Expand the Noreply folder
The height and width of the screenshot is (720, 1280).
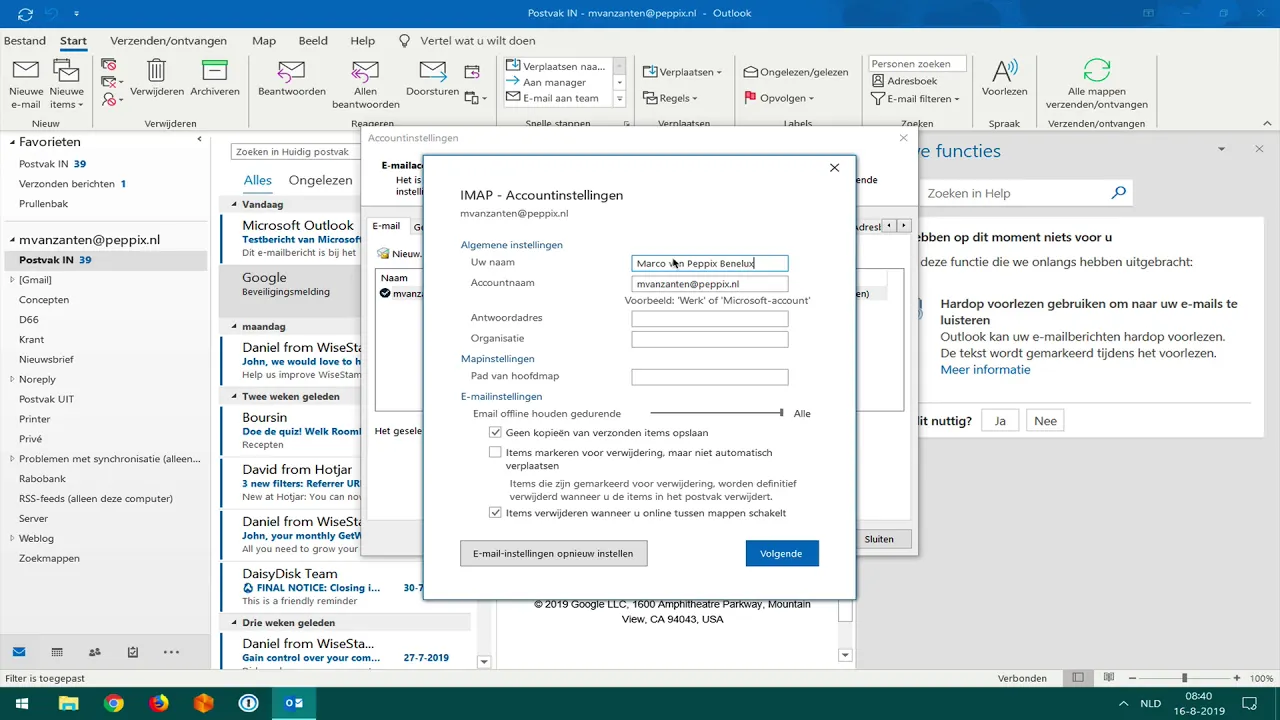[x=12, y=379]
